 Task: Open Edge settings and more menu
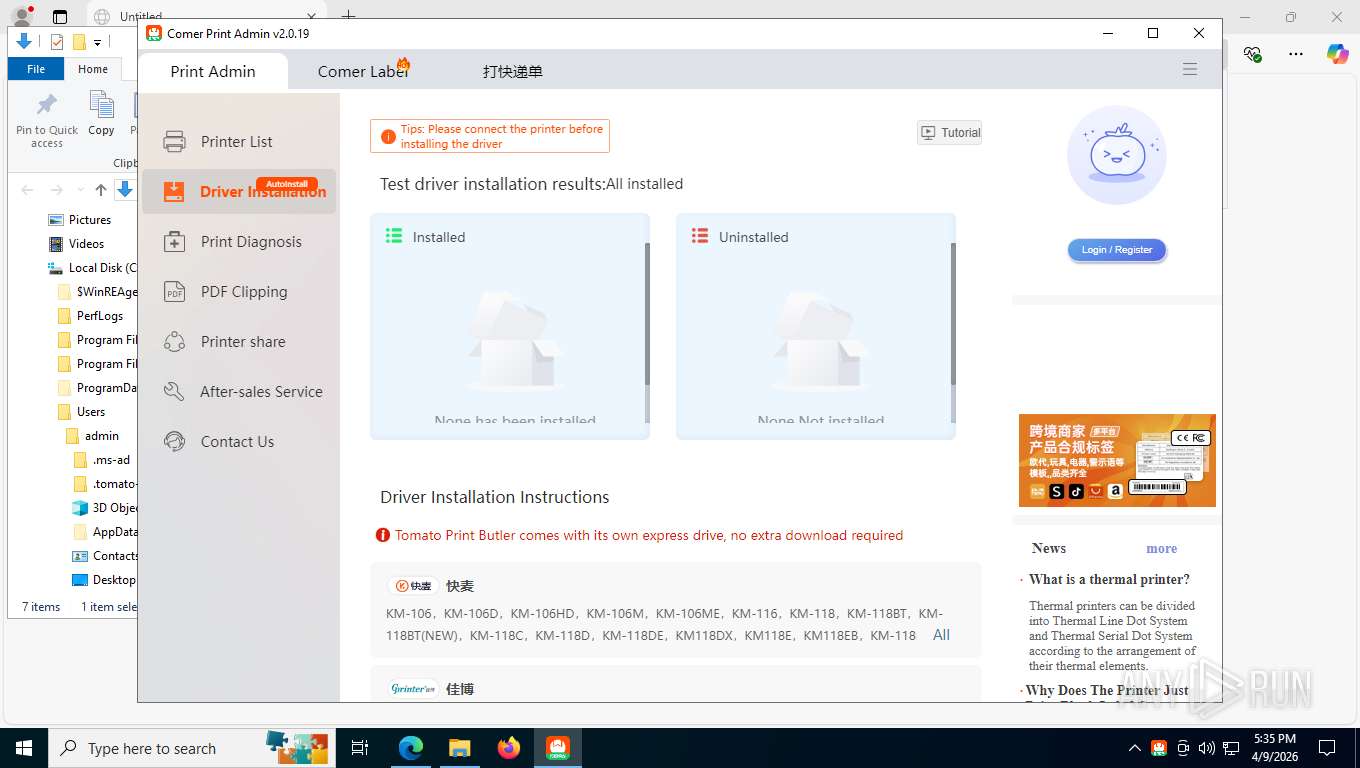[1296, 54]
